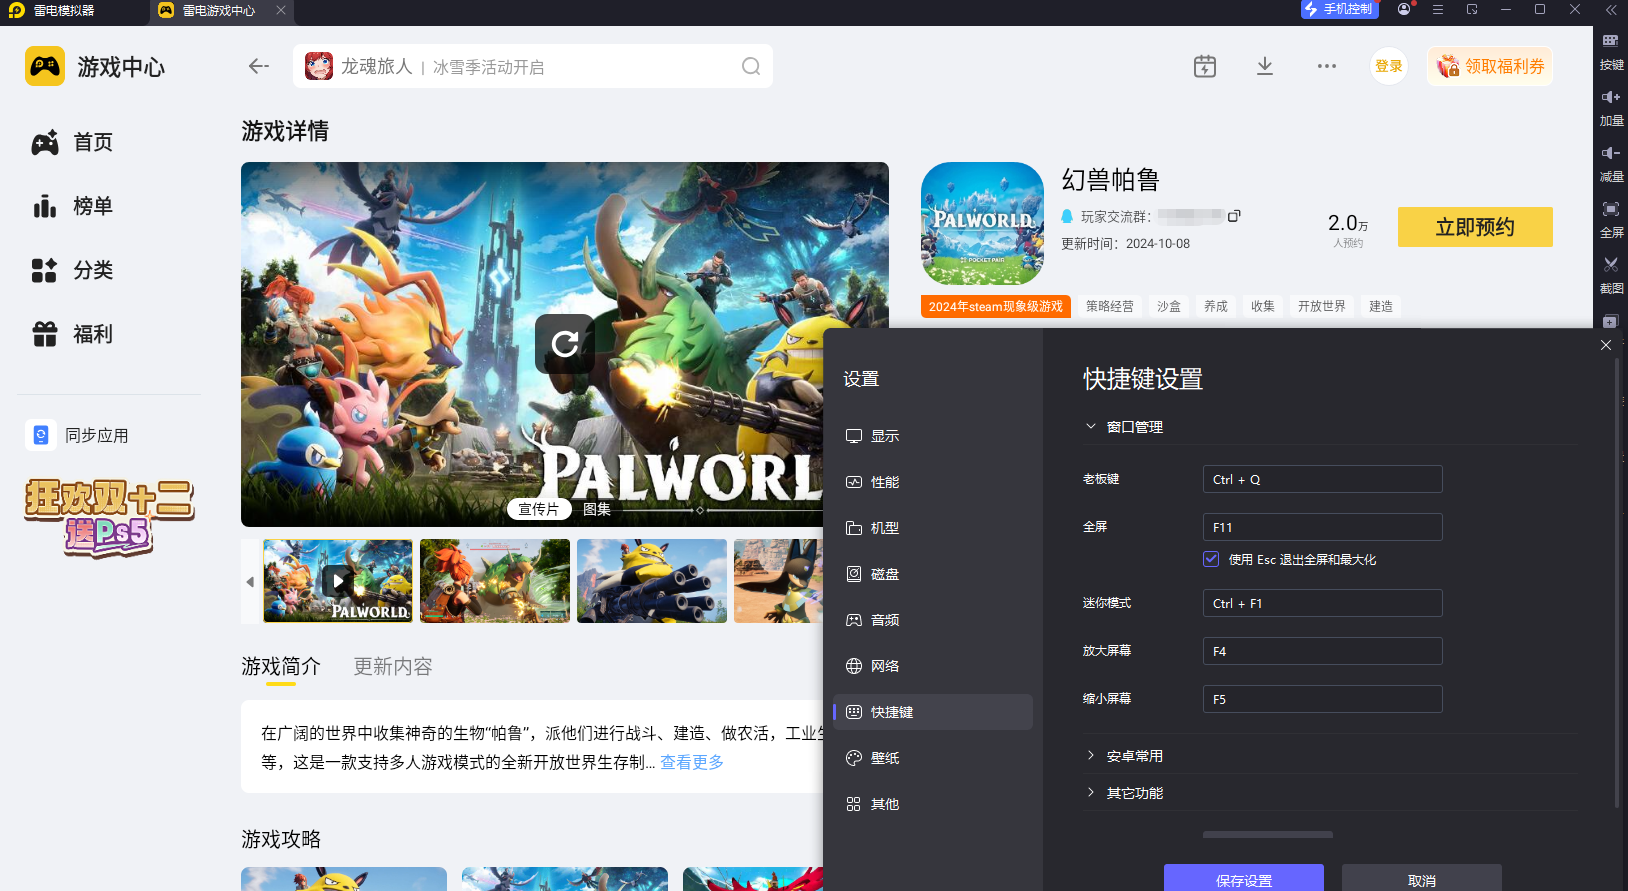Click the 缩小屏幕 F5 shortcut field

click(1322, 699)
